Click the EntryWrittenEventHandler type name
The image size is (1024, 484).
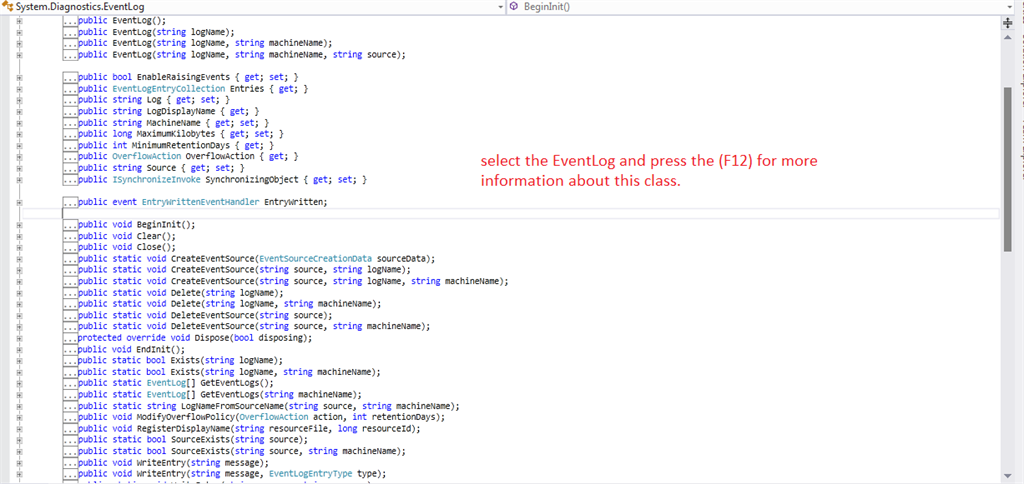click(x=200, y=202)
